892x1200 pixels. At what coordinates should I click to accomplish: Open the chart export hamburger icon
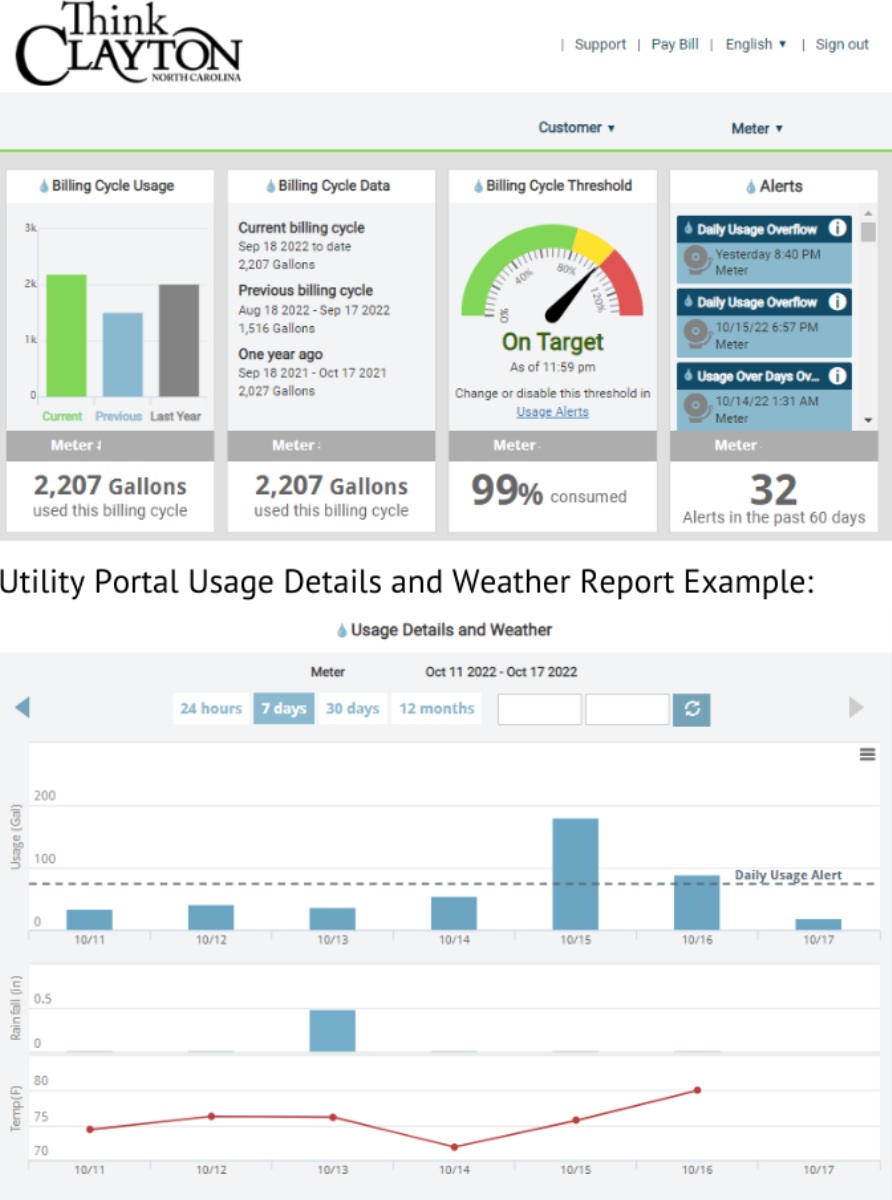coord(866,754)
